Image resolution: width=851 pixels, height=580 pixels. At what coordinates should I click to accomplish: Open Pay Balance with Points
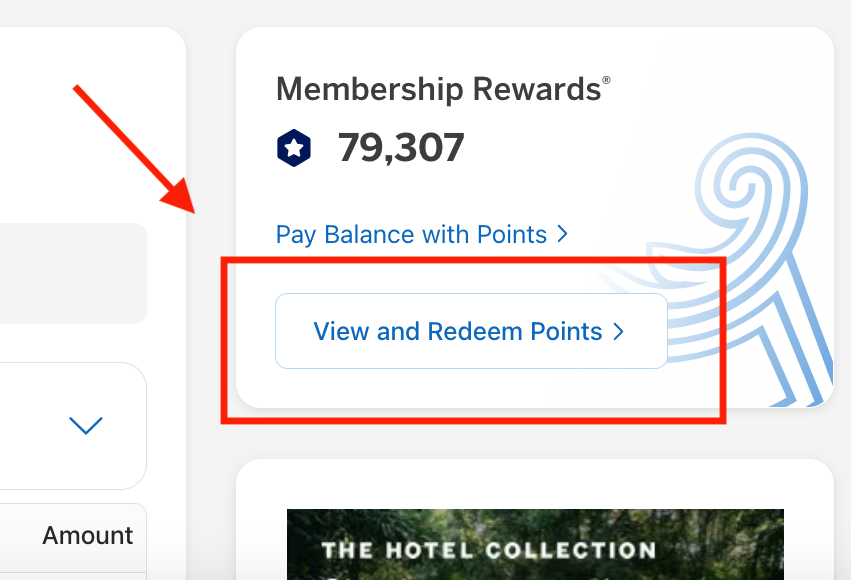[x=410, y=234]
